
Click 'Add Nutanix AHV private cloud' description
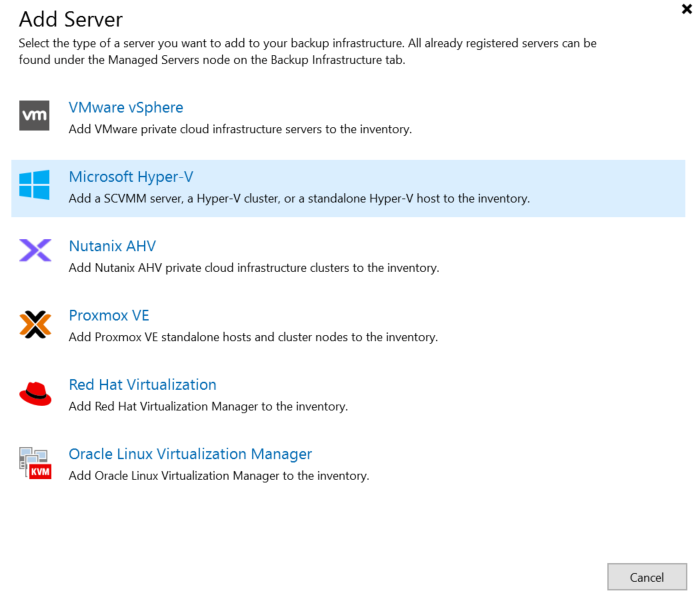tap(254, 268)
